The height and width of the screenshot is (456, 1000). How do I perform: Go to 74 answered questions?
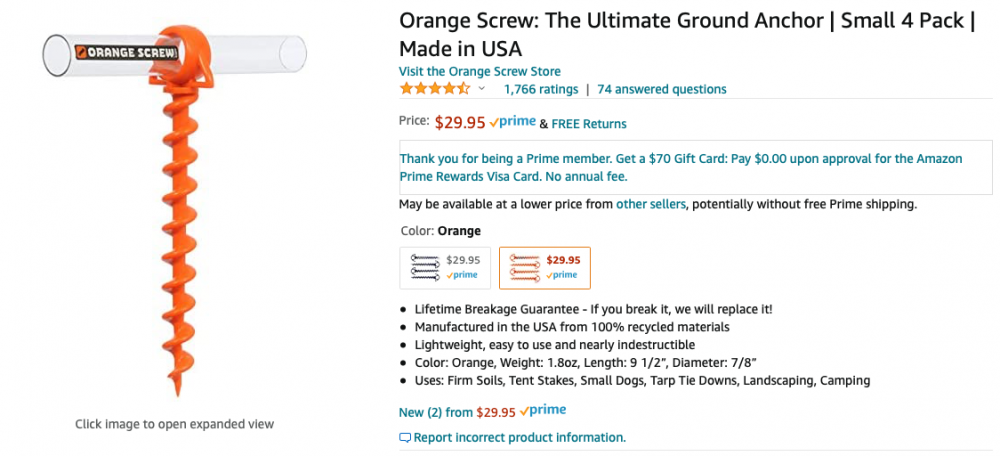pos(662,89)
